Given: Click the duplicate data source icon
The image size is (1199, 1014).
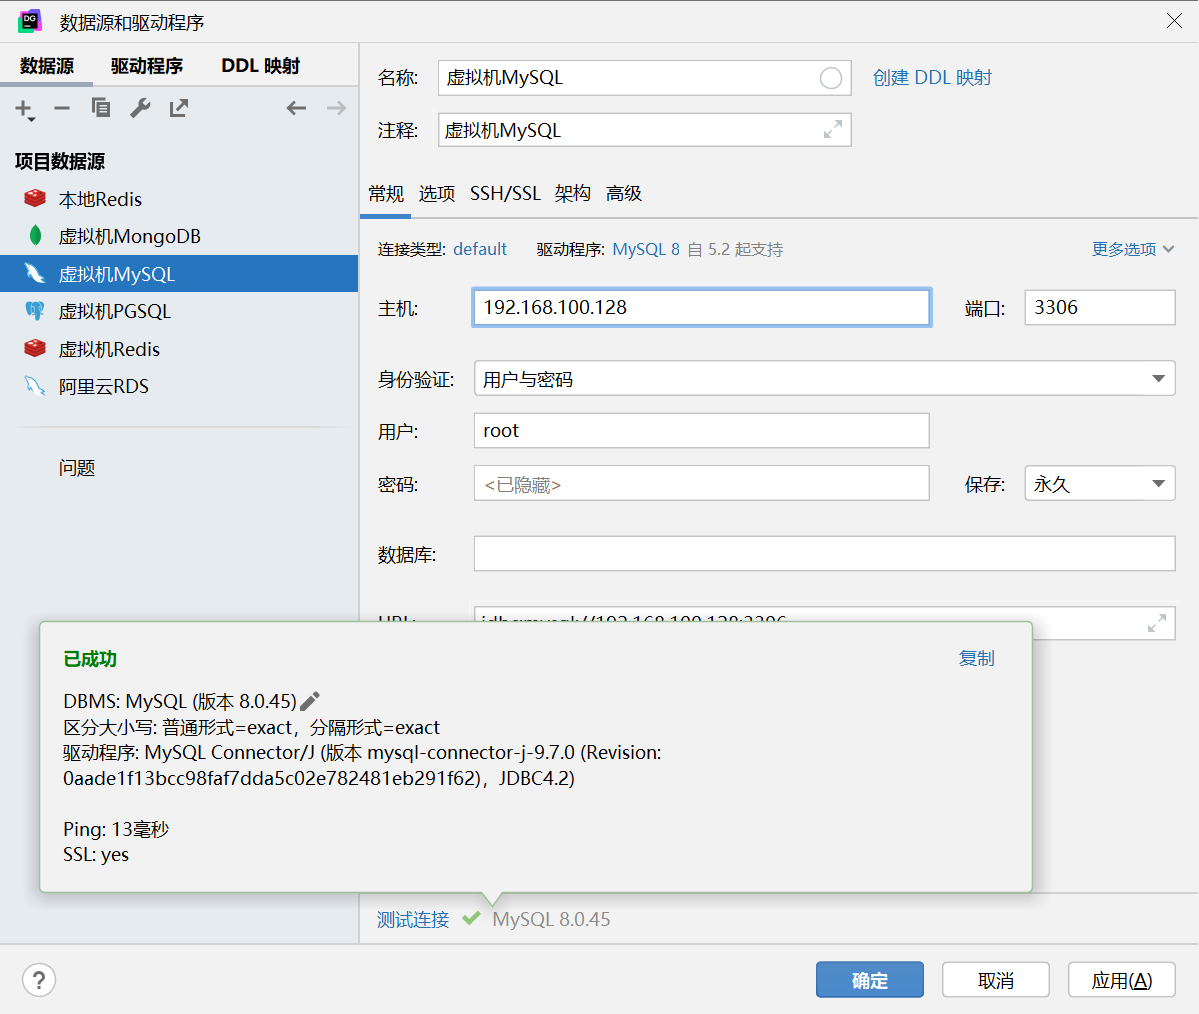Looking at the screenshot, I should [101, 108].
